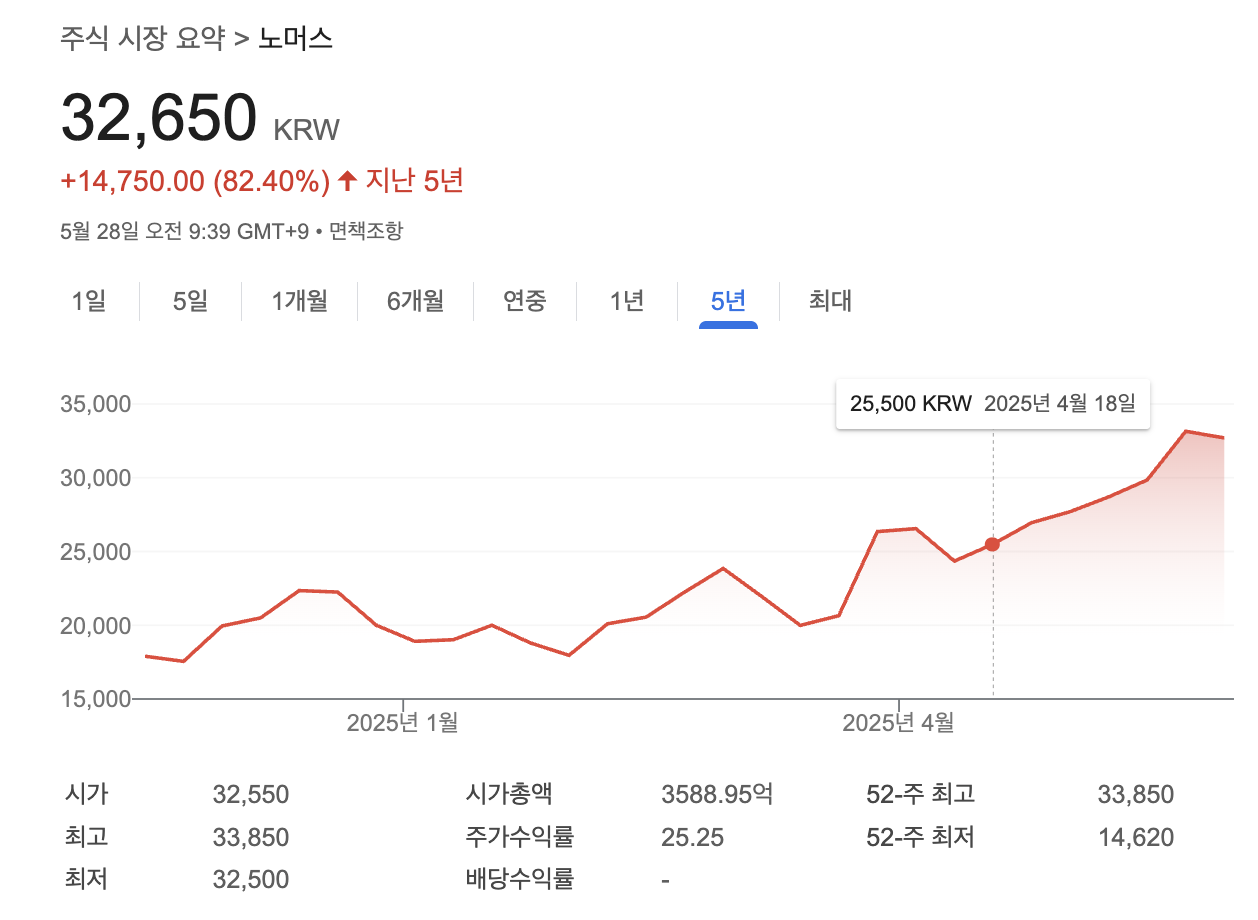This screenshot has height=920, width=1258.
Task: Click the 시가 value 32,550
Action: click(x=251, y=795)
